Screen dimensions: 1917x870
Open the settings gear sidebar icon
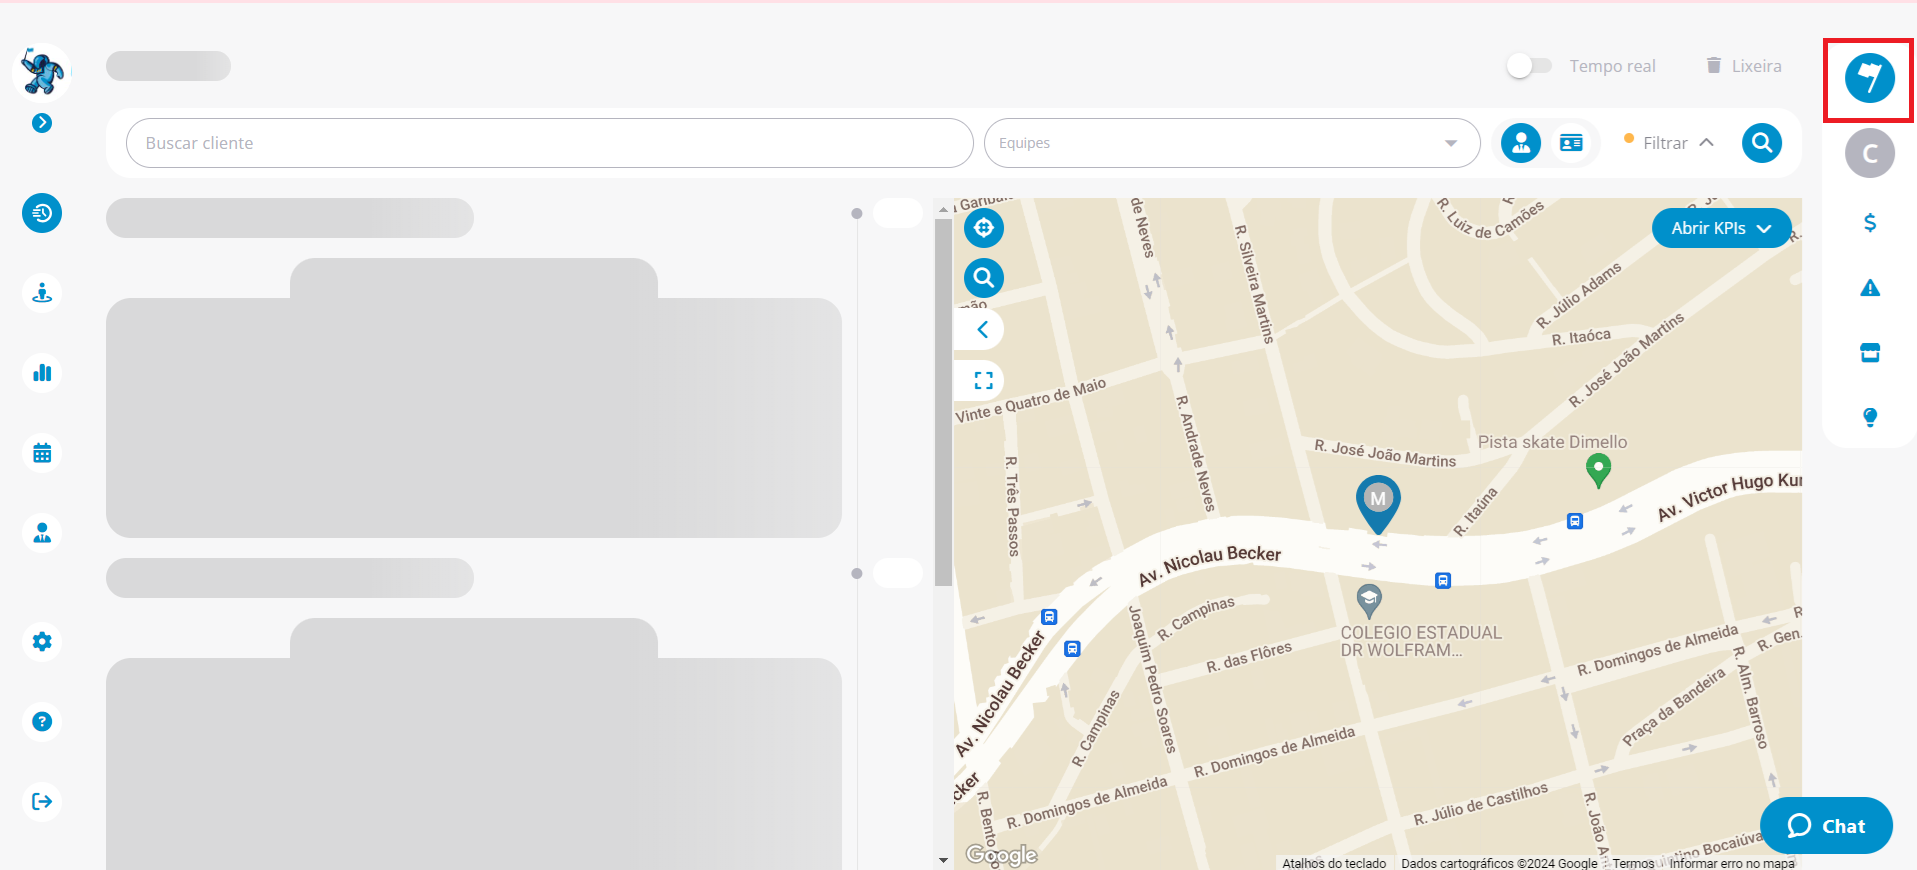[x=42, y=641]
